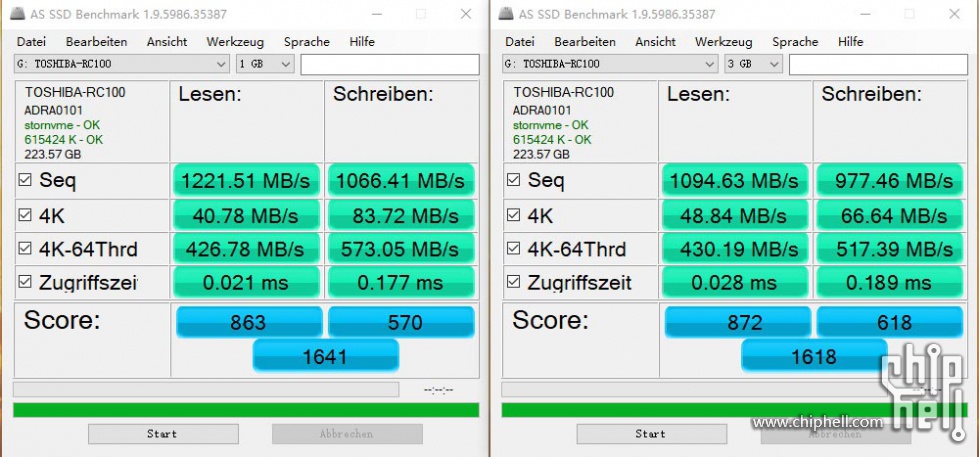The height and width of the screenshot is (457, 979).
Task: Open the Werkzeug menu in the right window
Action: [724, 42]
